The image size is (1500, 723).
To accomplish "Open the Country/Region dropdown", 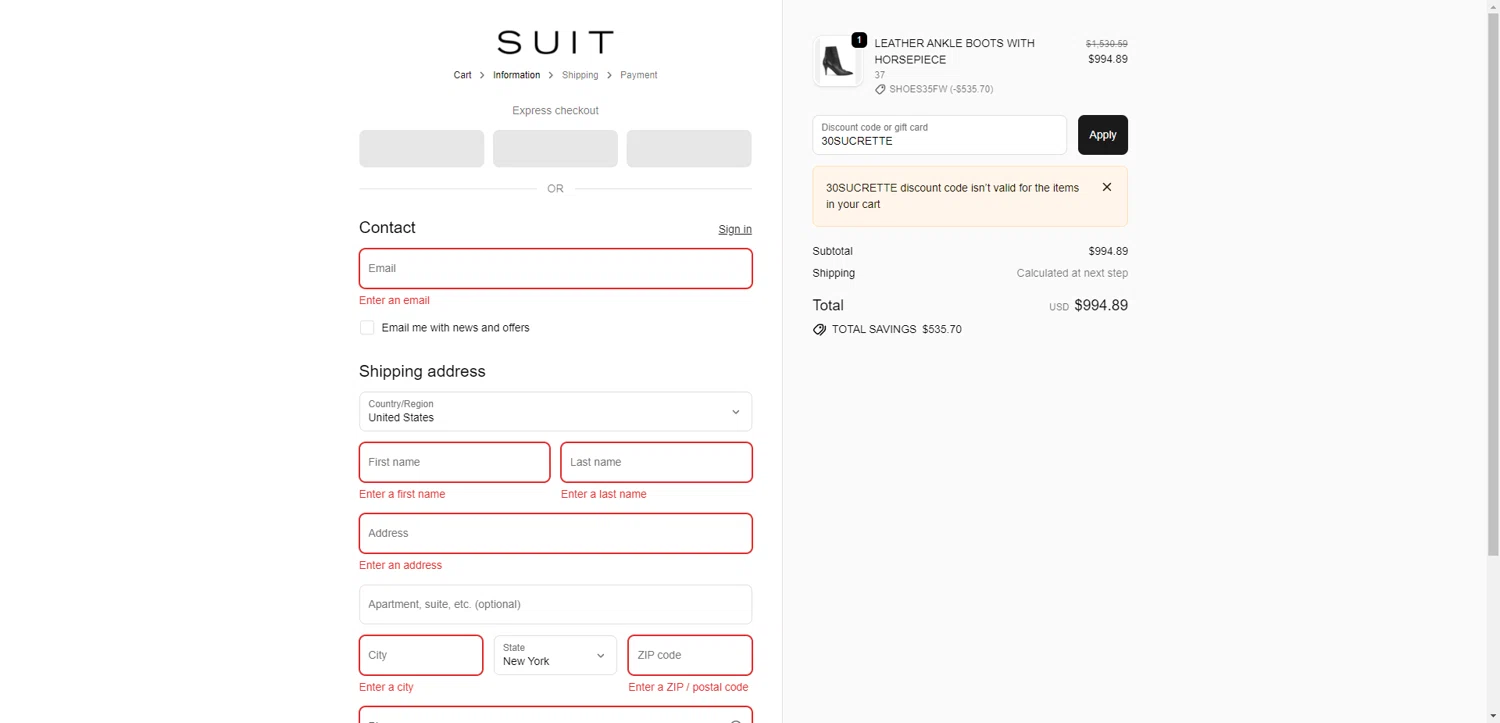I will pos(555,411).
